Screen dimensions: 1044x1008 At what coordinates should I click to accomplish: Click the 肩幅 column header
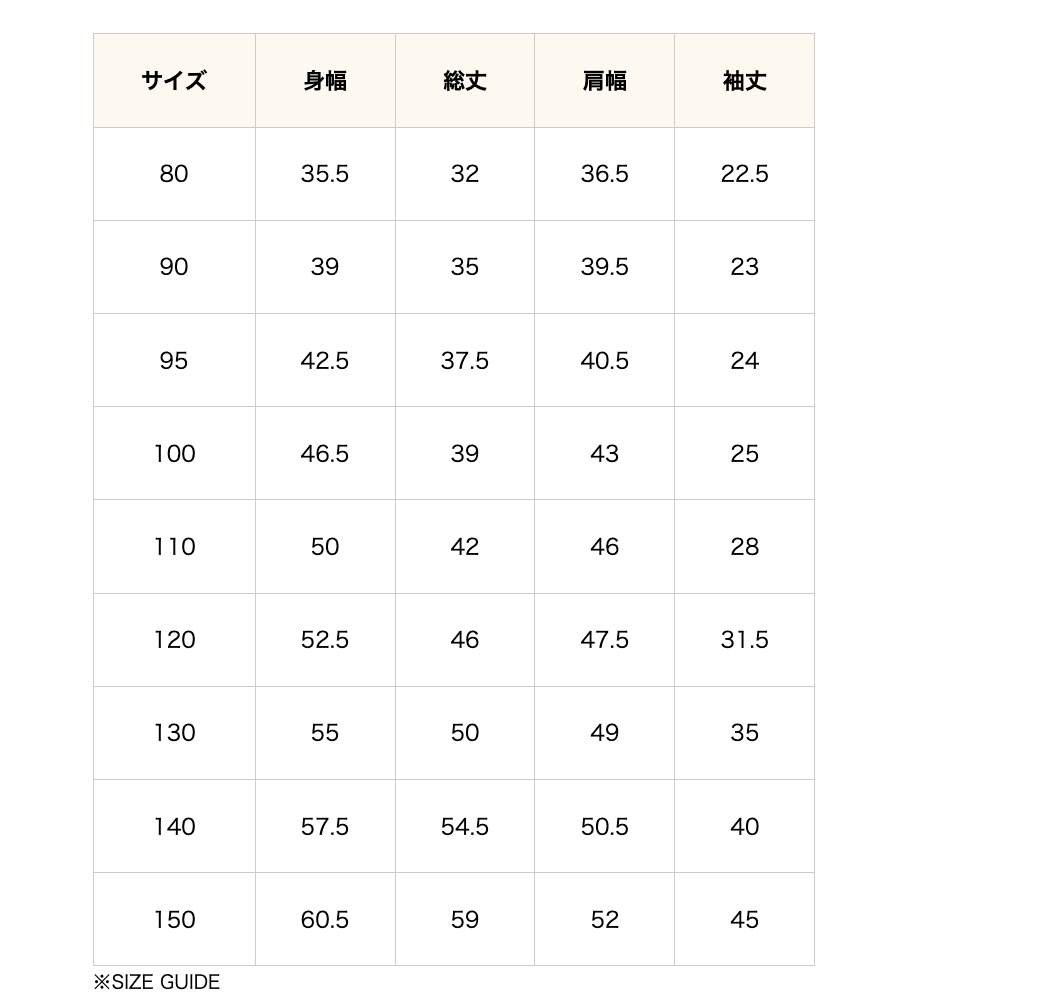point(605,81)
